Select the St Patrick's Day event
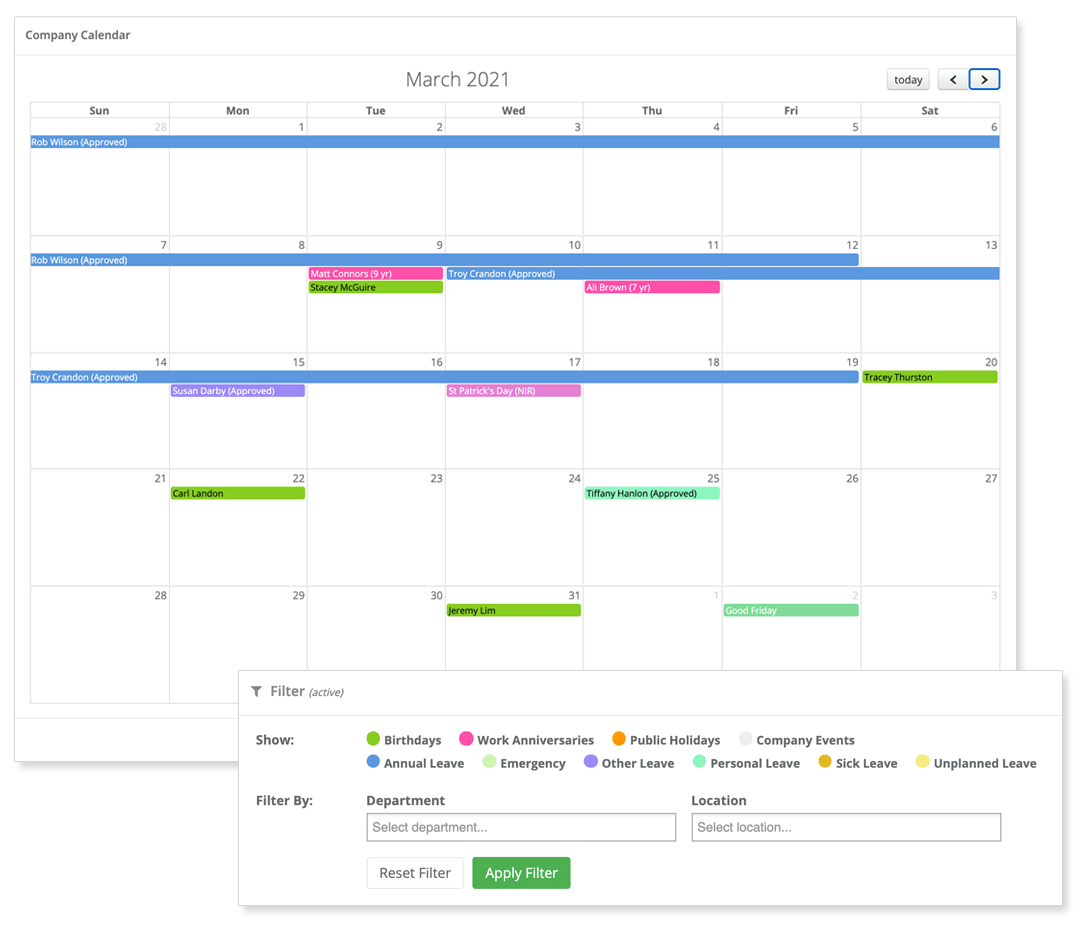The image size is (1080, 925). [513, 390]
